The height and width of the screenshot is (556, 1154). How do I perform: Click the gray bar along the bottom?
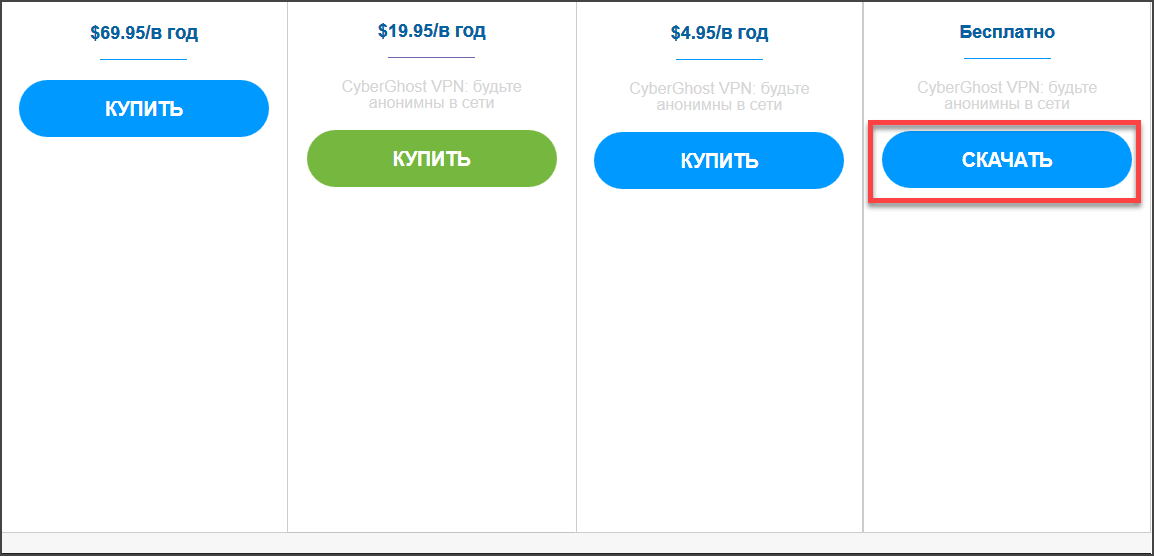click(x=576, y=542)
